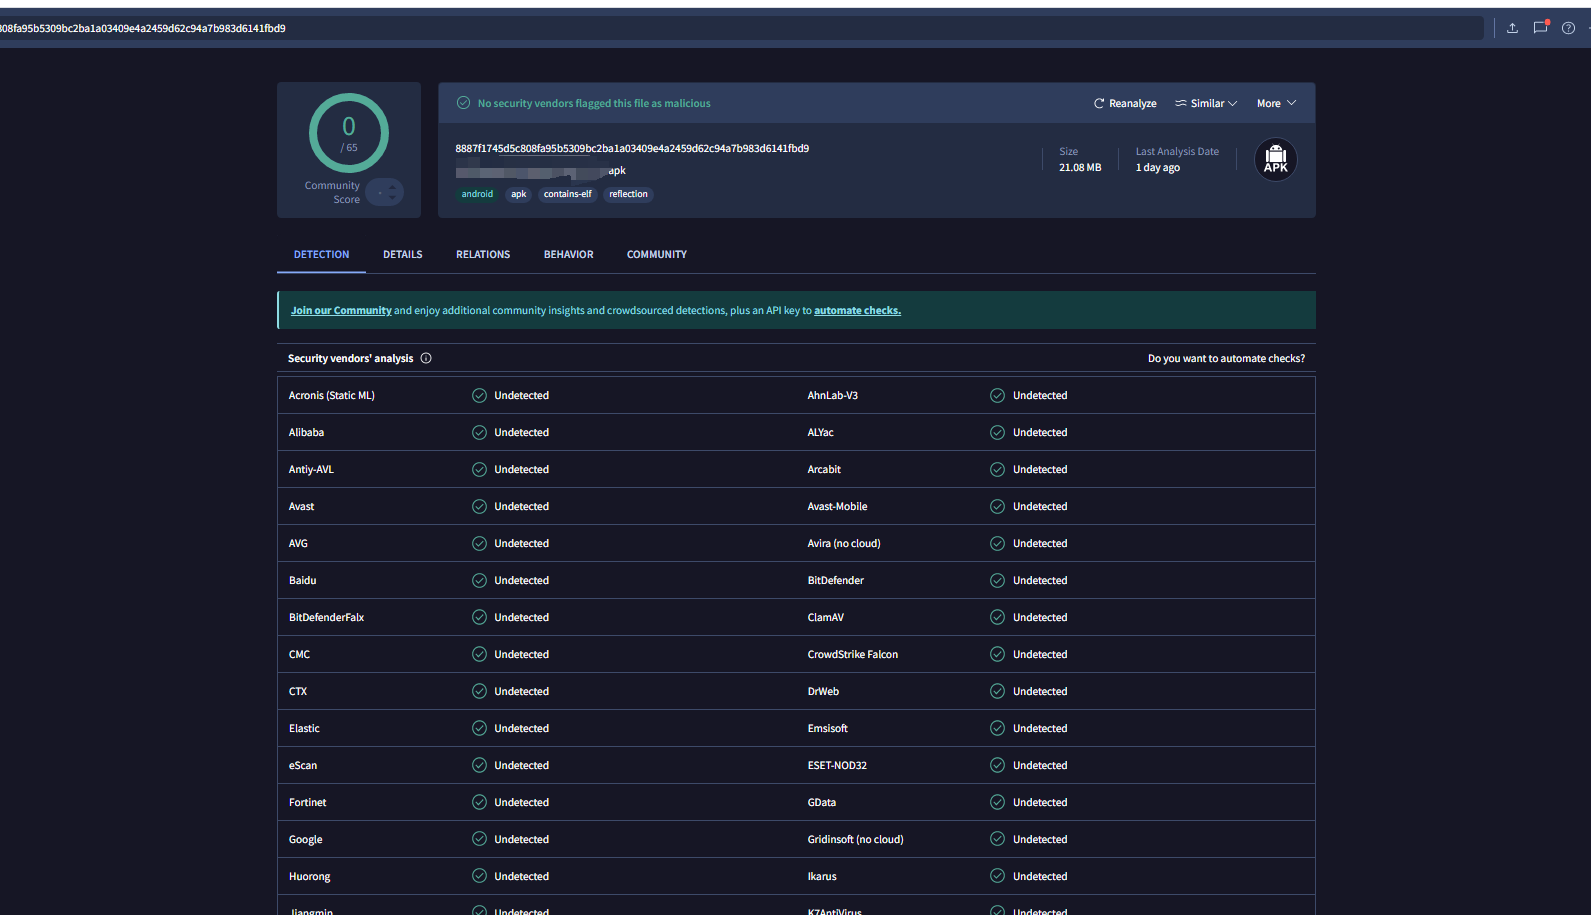Click the vendor name eScan

pos(303,765)
